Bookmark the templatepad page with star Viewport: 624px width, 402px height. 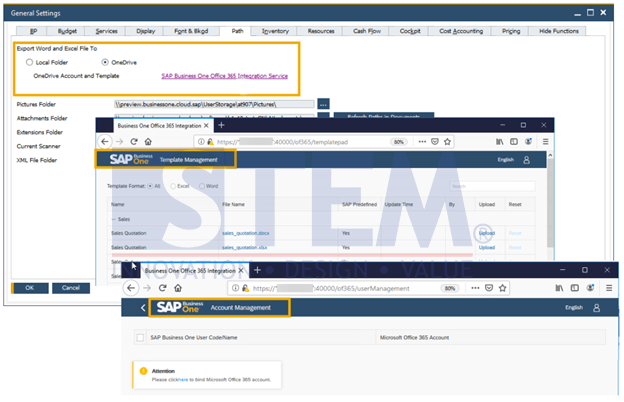click(x=447, y=142)
